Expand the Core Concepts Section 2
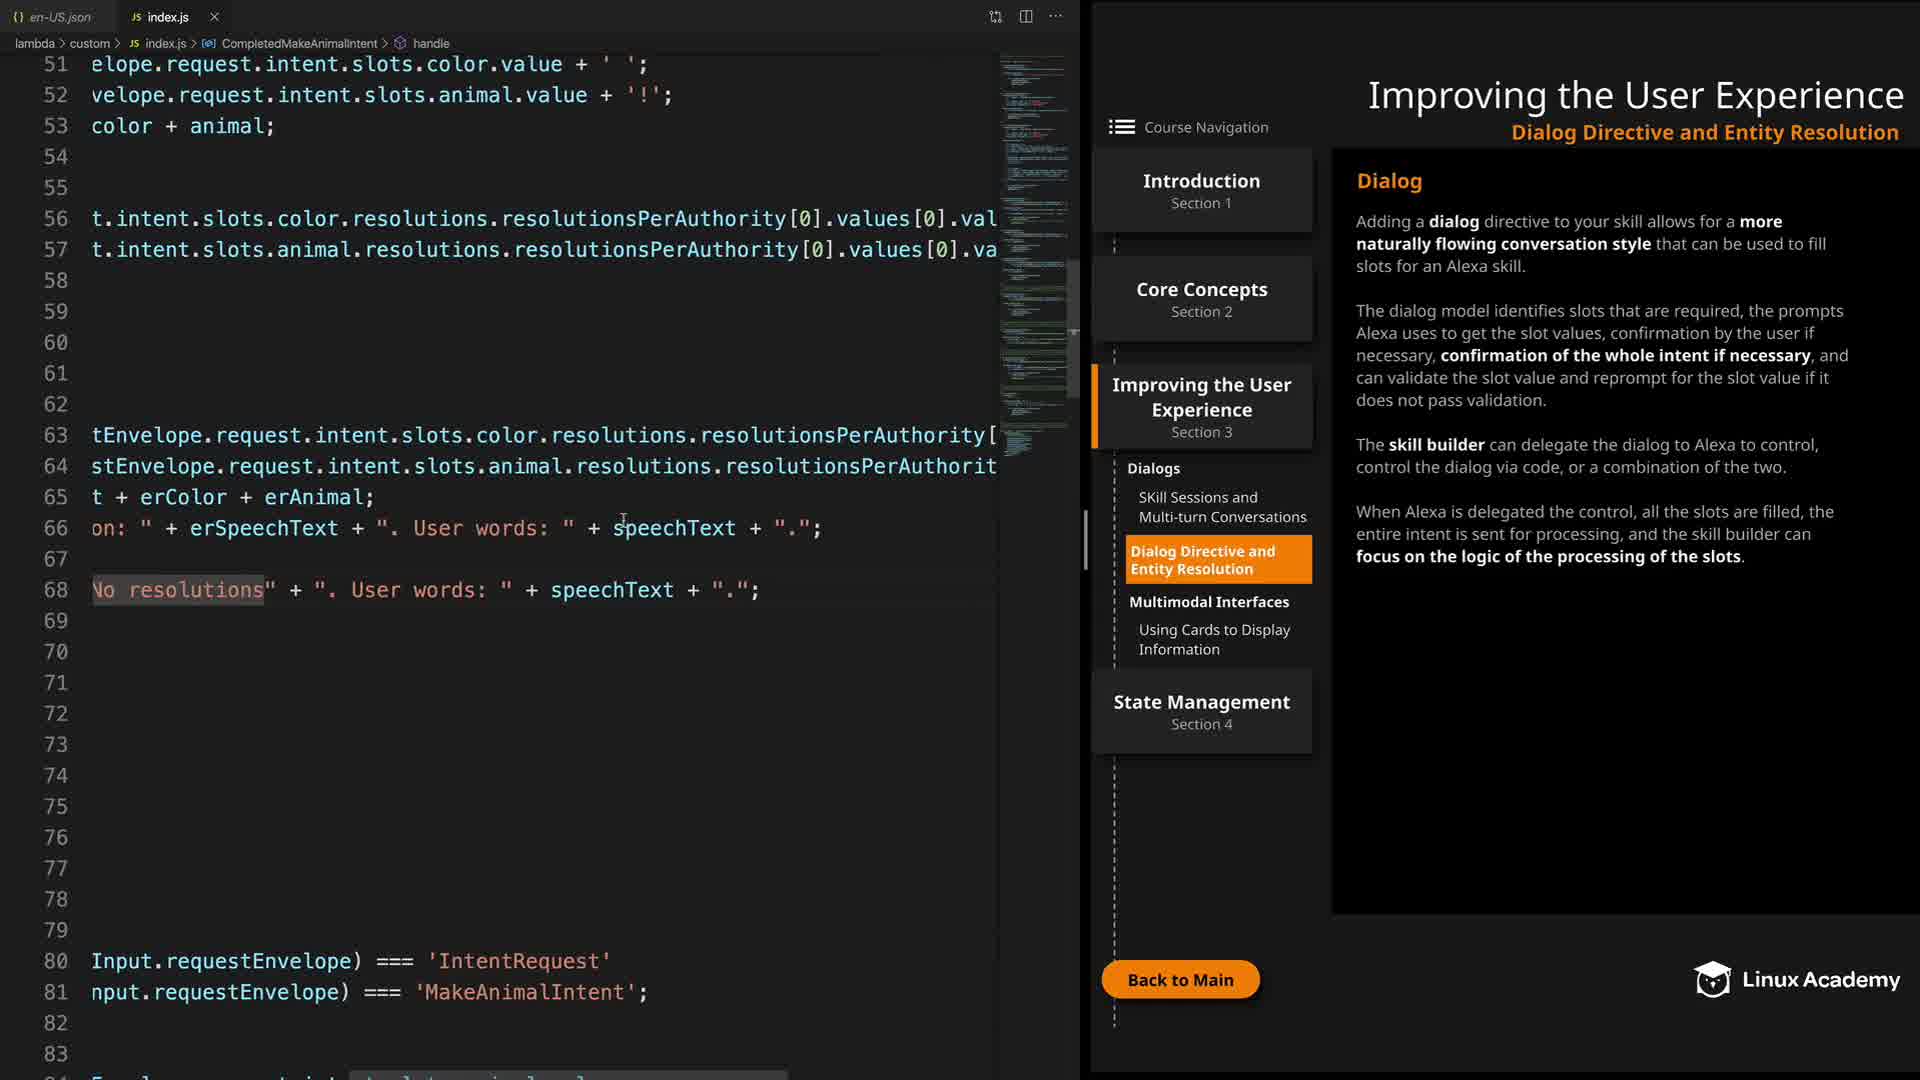 point(1201,299)
